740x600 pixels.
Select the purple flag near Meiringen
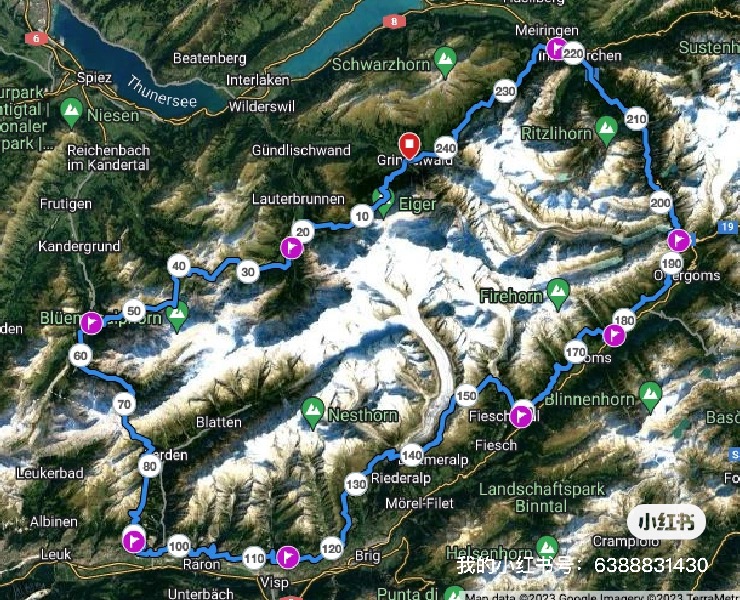click(x=557, y=49)
